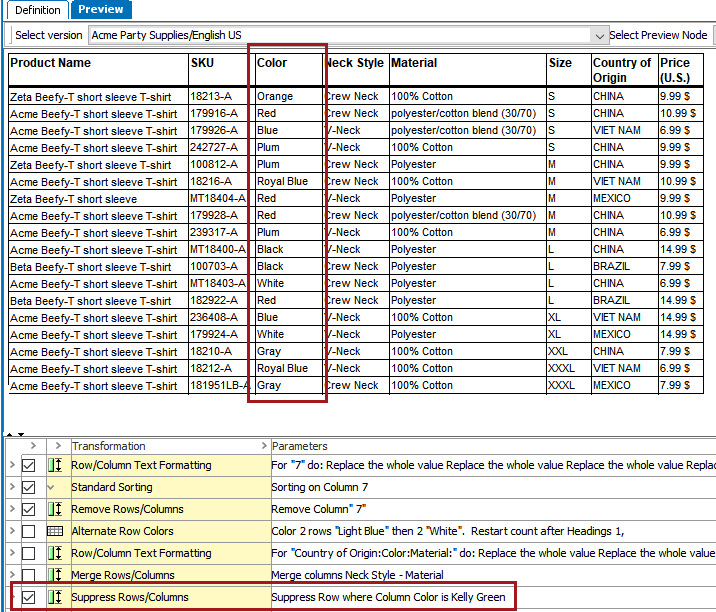Enable the Merge Rows/Columns checkbox
The image size is (716, 612).
29,576
